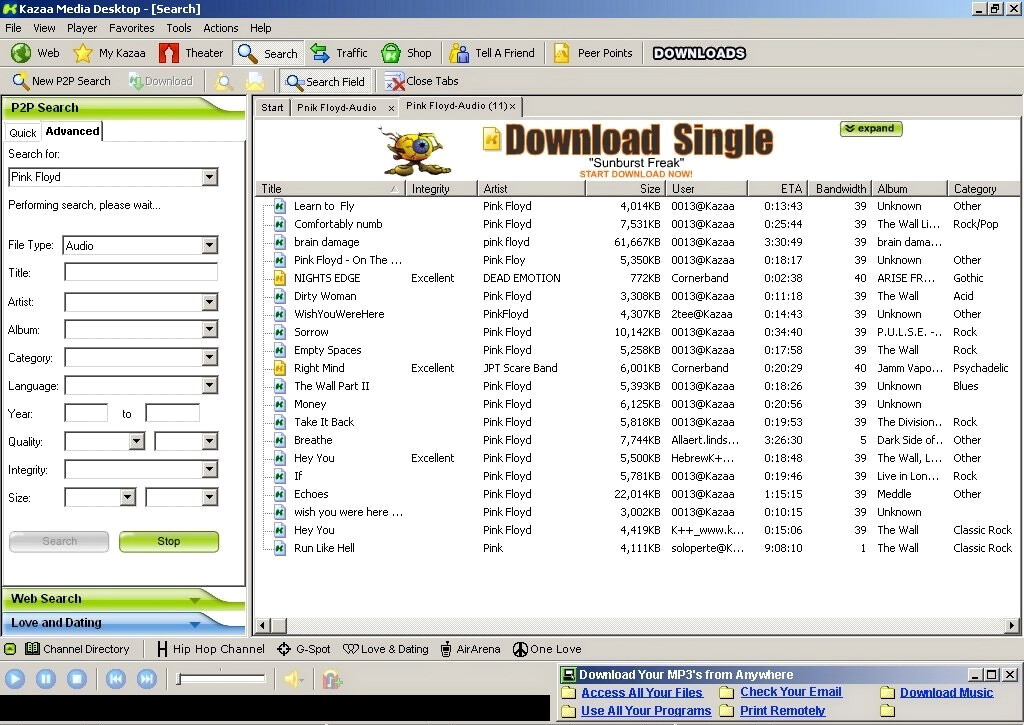1024x725 pixels.
Task: Open the File Type dropdown
Action: click(211, 245)
